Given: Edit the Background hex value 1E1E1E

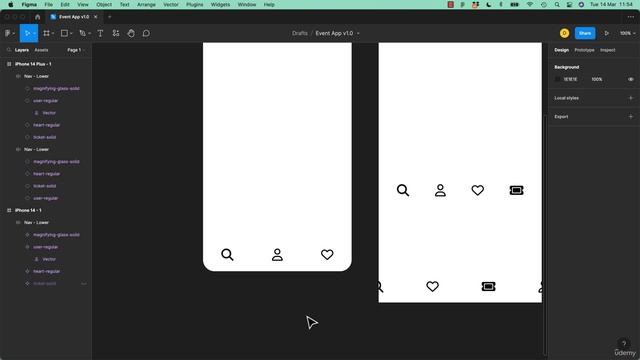Looking at the screenshot, I should (x=570, y=79).
